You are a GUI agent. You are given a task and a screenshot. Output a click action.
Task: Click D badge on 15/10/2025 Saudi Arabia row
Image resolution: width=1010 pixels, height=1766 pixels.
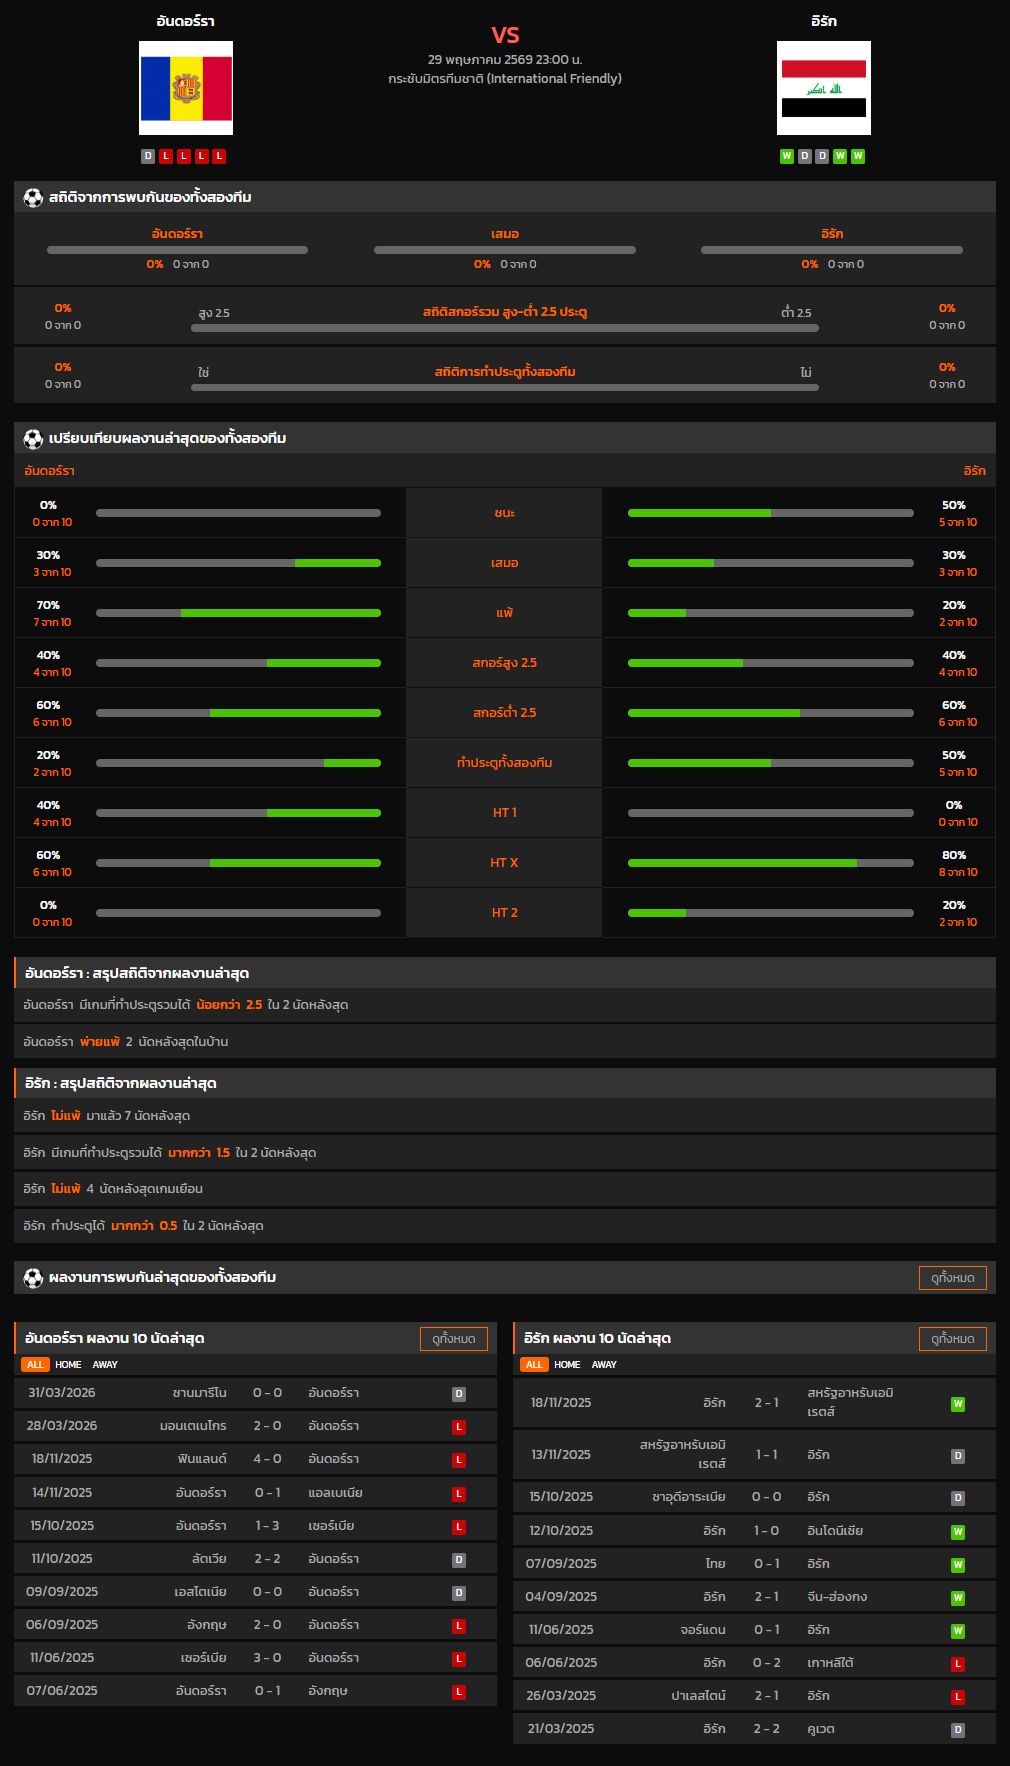(958, 1498)
